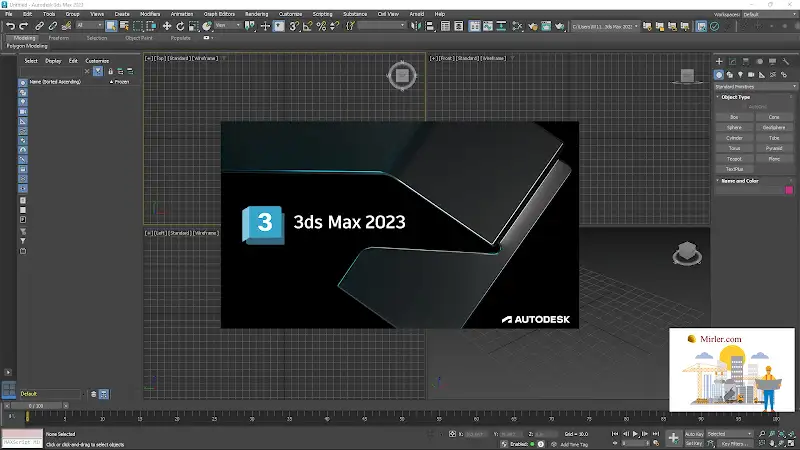Activate the Select and Move tool
800x450 pixels.
(167, 26)
